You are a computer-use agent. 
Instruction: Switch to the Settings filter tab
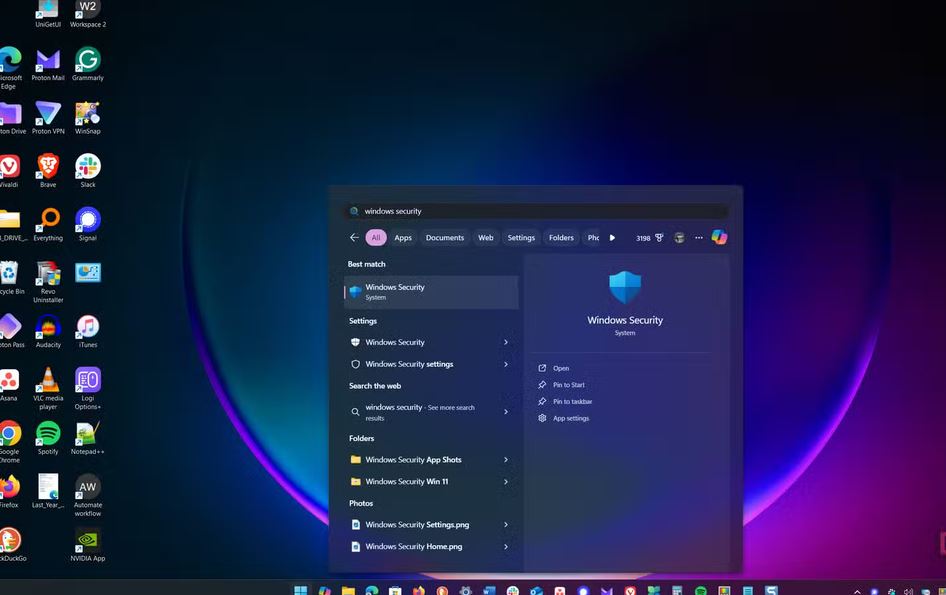(x=521, y=238)
